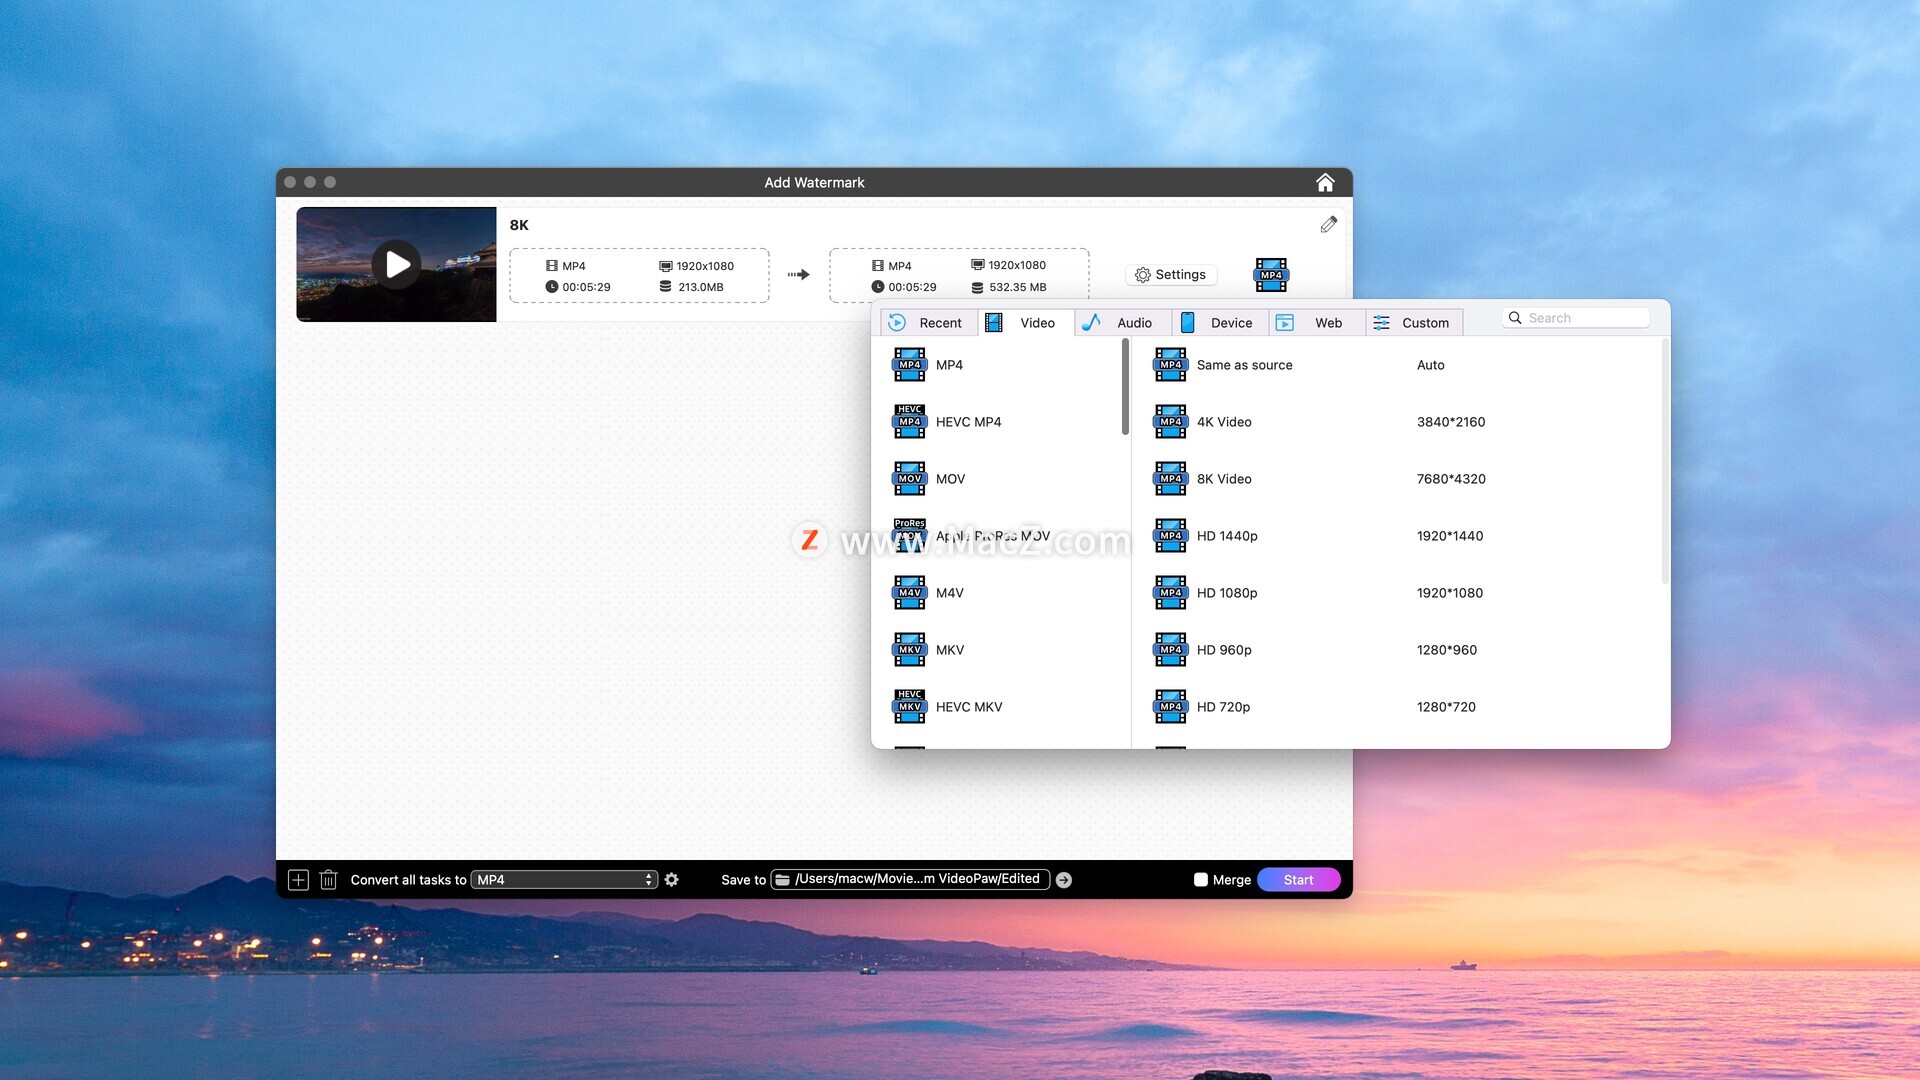Click the trash delete icon
This screenshot has height=1080, width=1920.
(328, 880)
